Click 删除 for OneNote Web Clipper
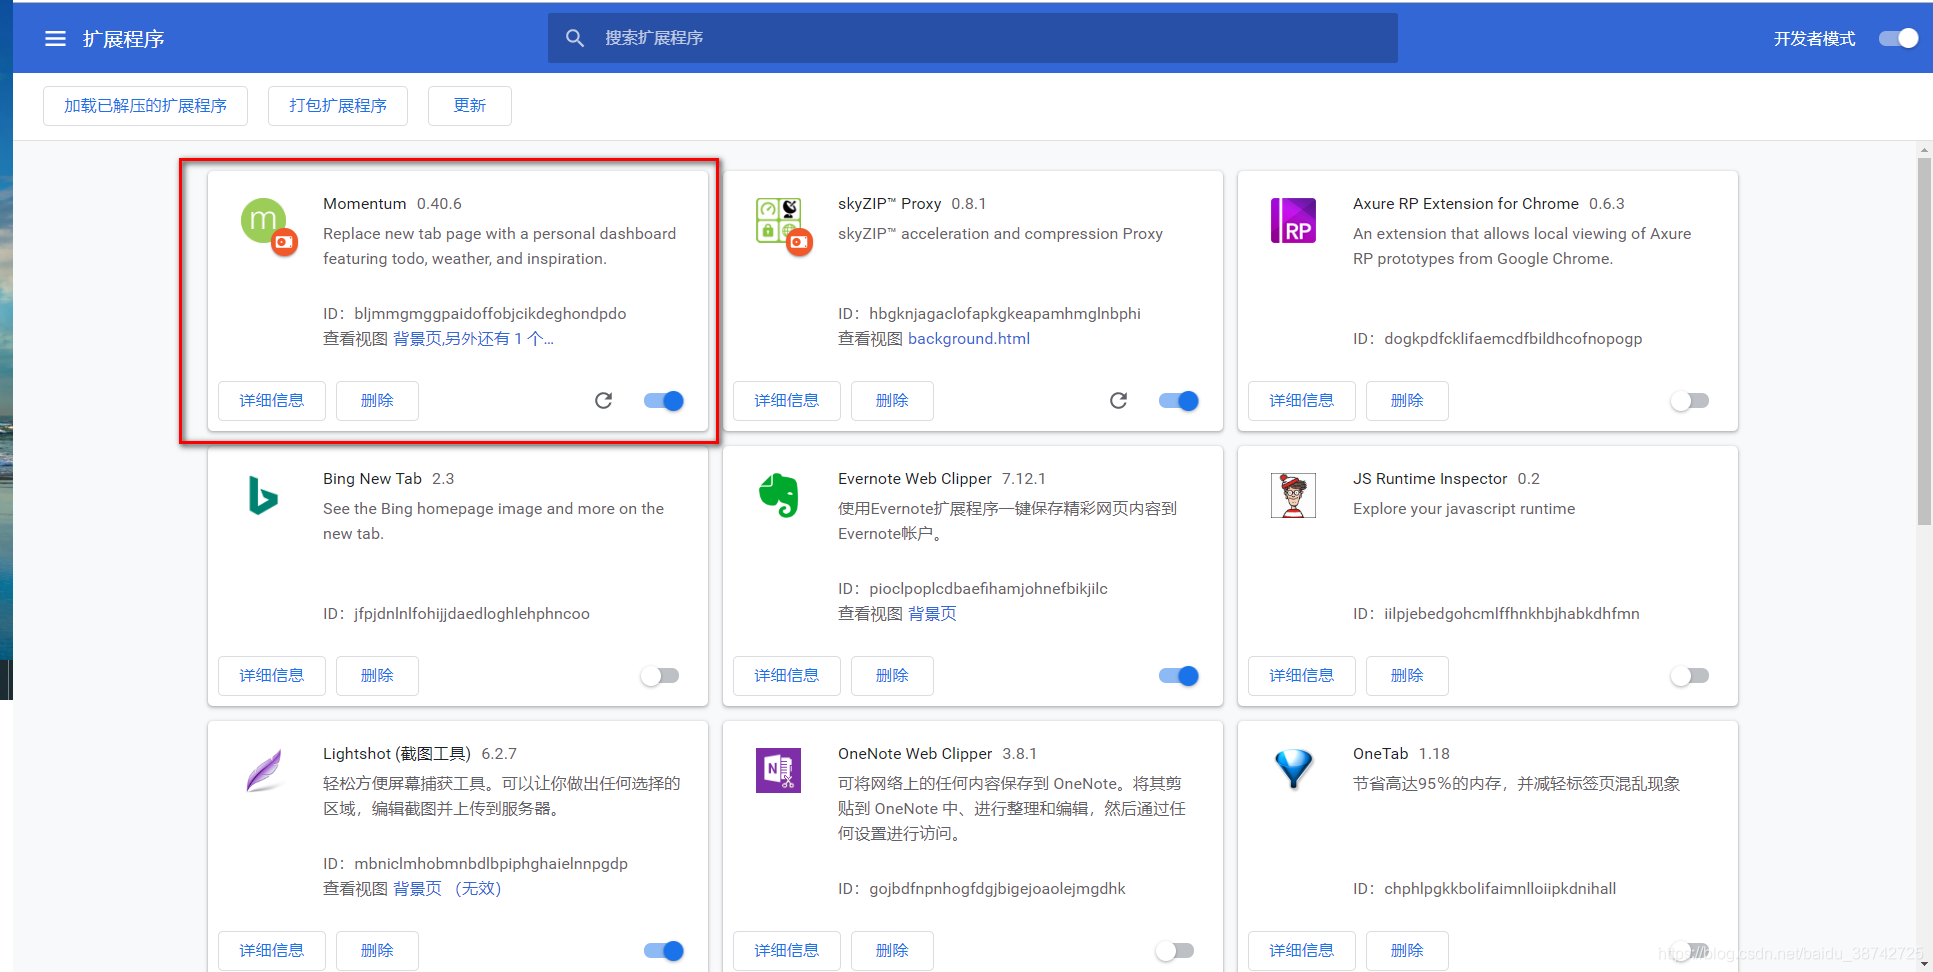Image resolution: width=1933 pixels, height=972 pixels. 892,950
